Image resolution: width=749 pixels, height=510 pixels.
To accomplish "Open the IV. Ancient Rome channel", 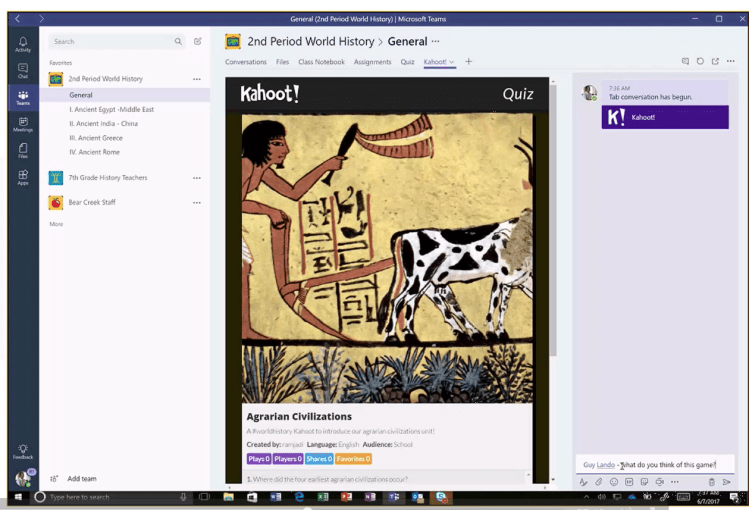I will click(94, 152).
